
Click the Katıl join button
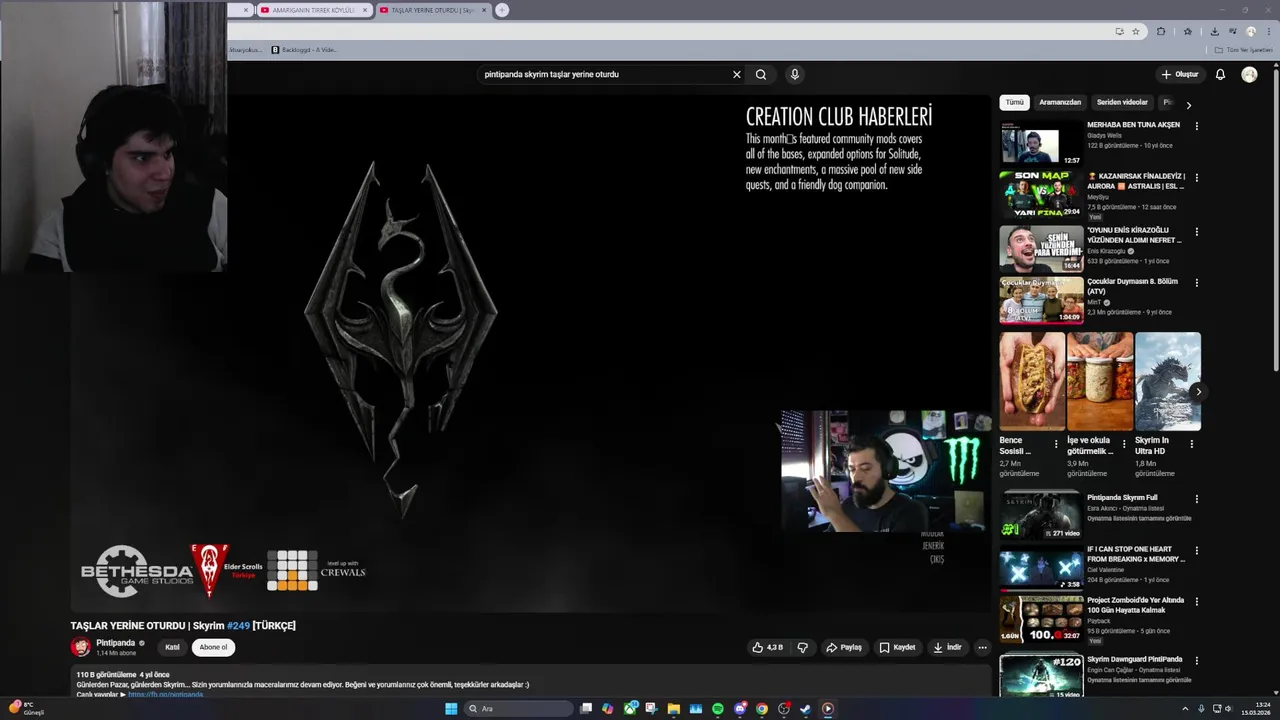[x=172, y=647]
